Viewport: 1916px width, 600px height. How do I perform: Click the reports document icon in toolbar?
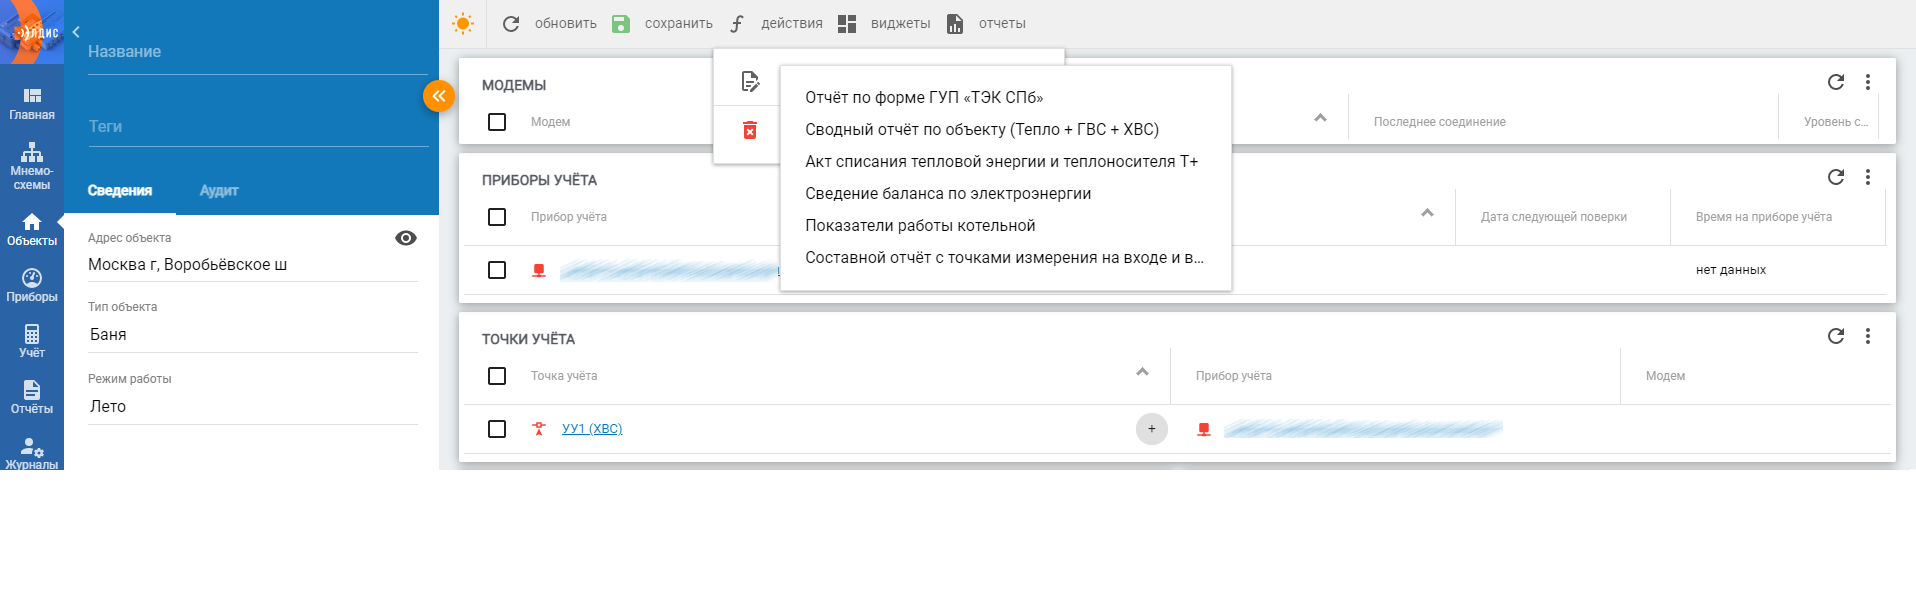955,23
